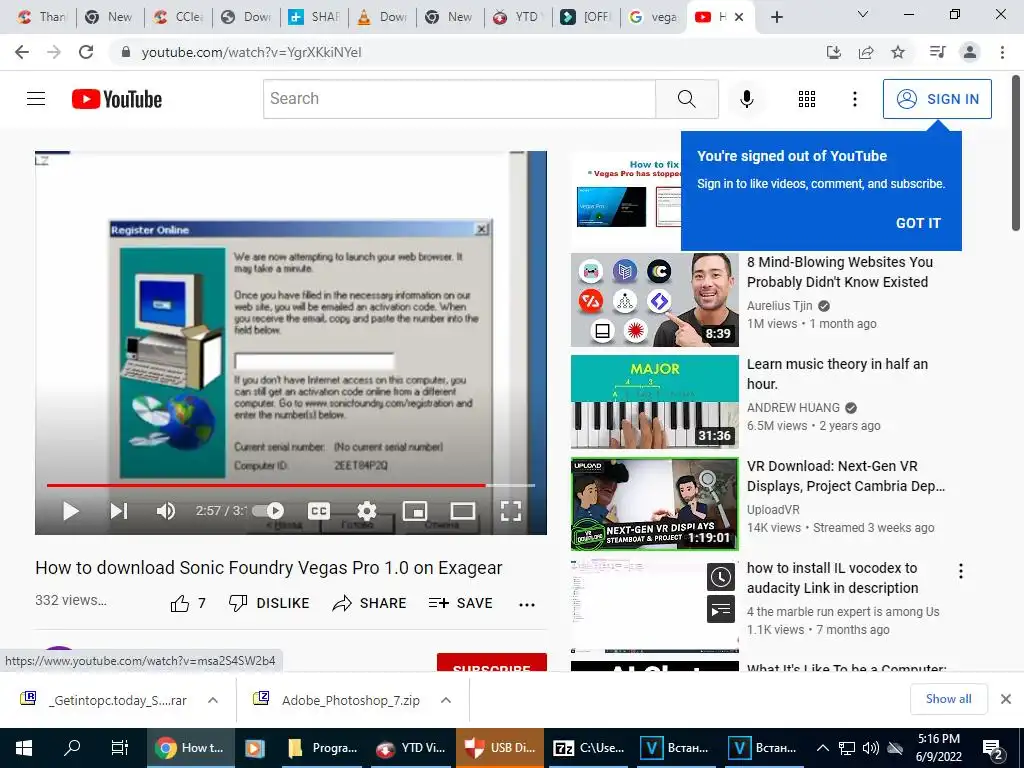Share the video
The image size is (1024, 768).
[369, 603]
